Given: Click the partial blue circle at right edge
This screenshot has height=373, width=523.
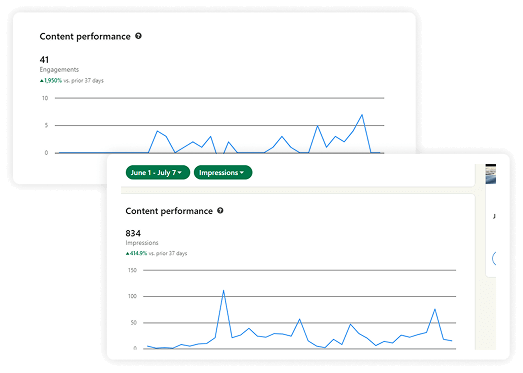Looking at the screenshot, I should click(494, 258).
